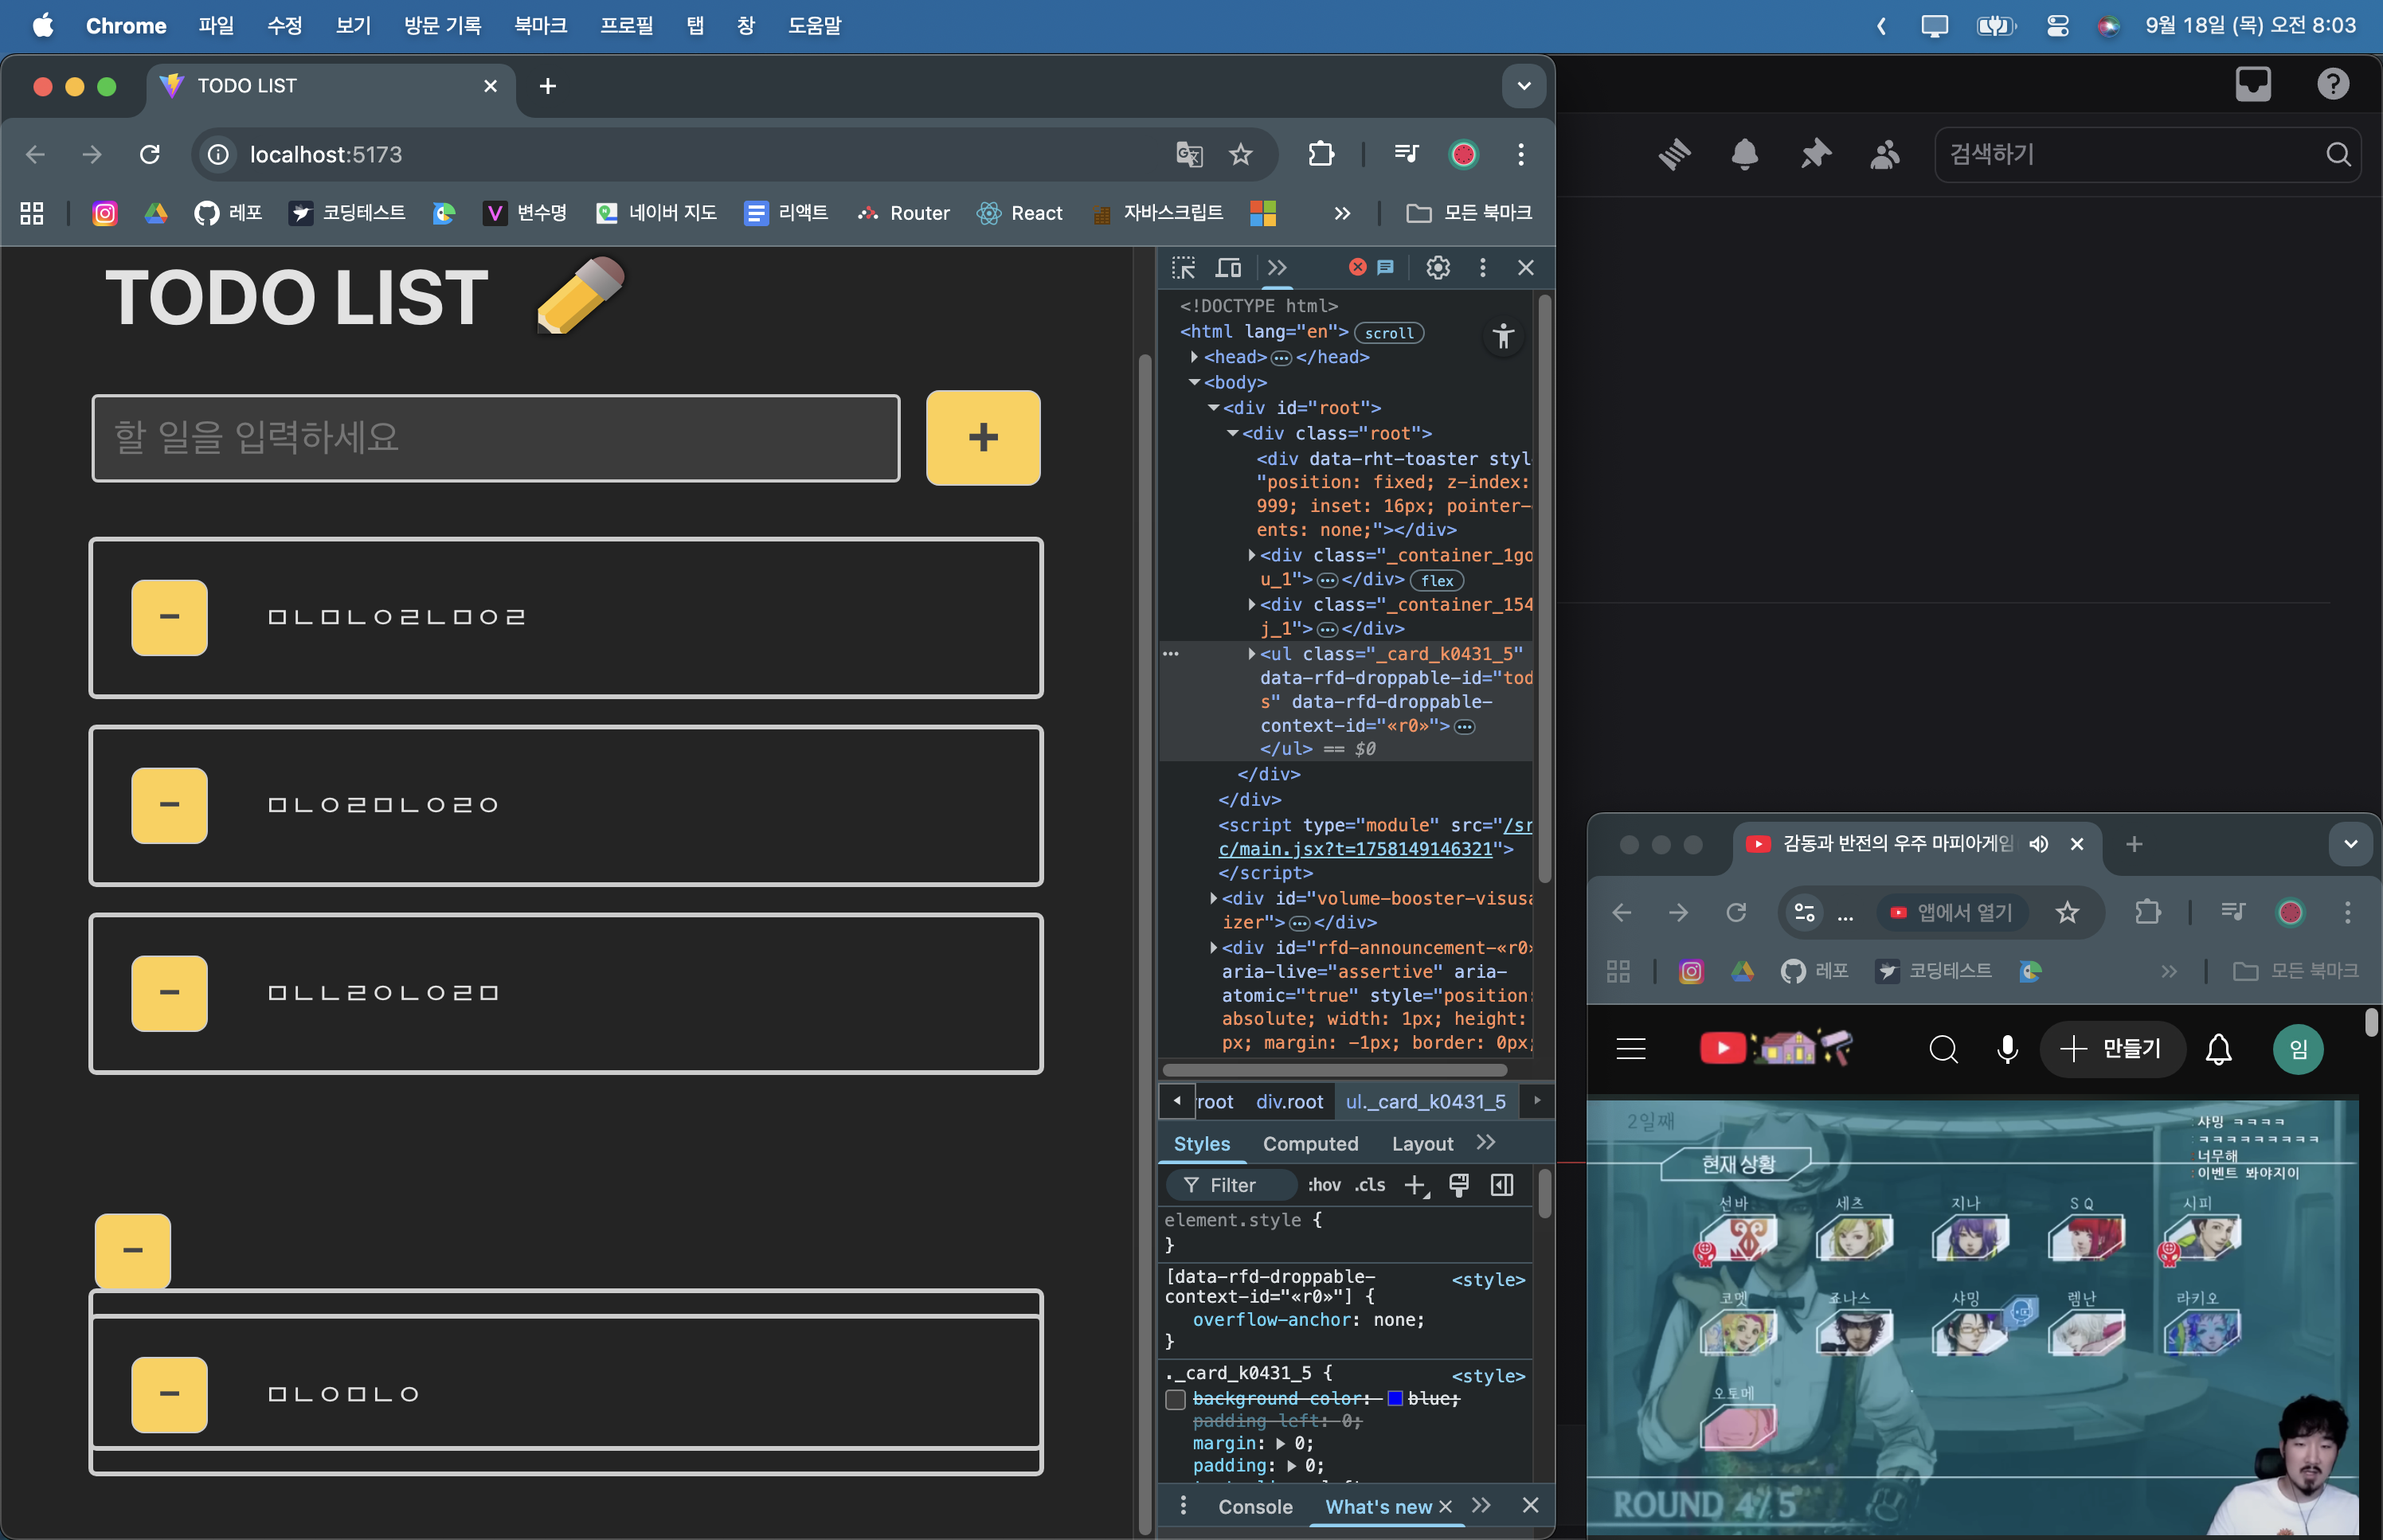The width and height of the screenshot is (2383, 1540).
Task: Toggle .cls class editor panel
Action: [1369, 1185]
